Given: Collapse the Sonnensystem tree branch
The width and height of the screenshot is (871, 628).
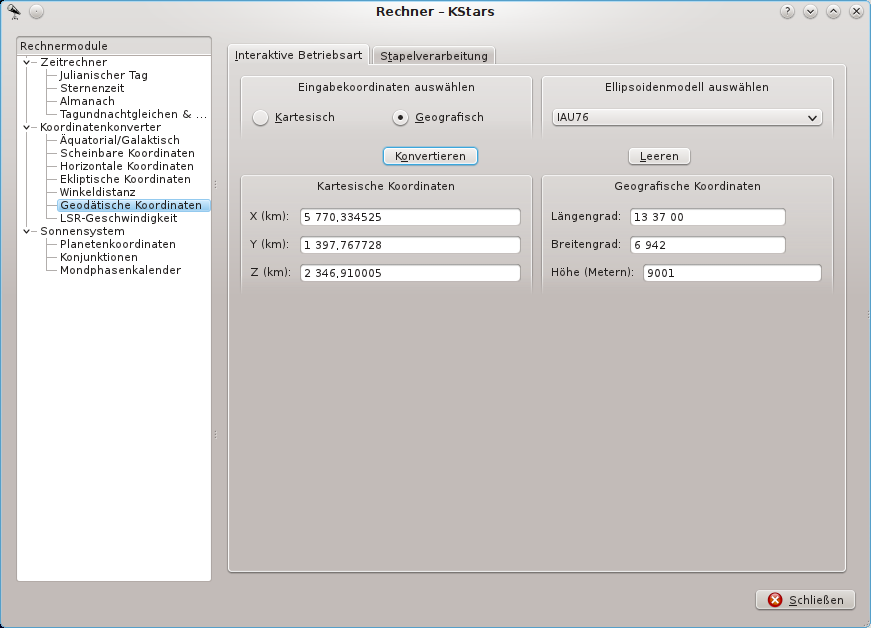Looking at the screenshot, I should pyautogui.click(x=26, y=231).
